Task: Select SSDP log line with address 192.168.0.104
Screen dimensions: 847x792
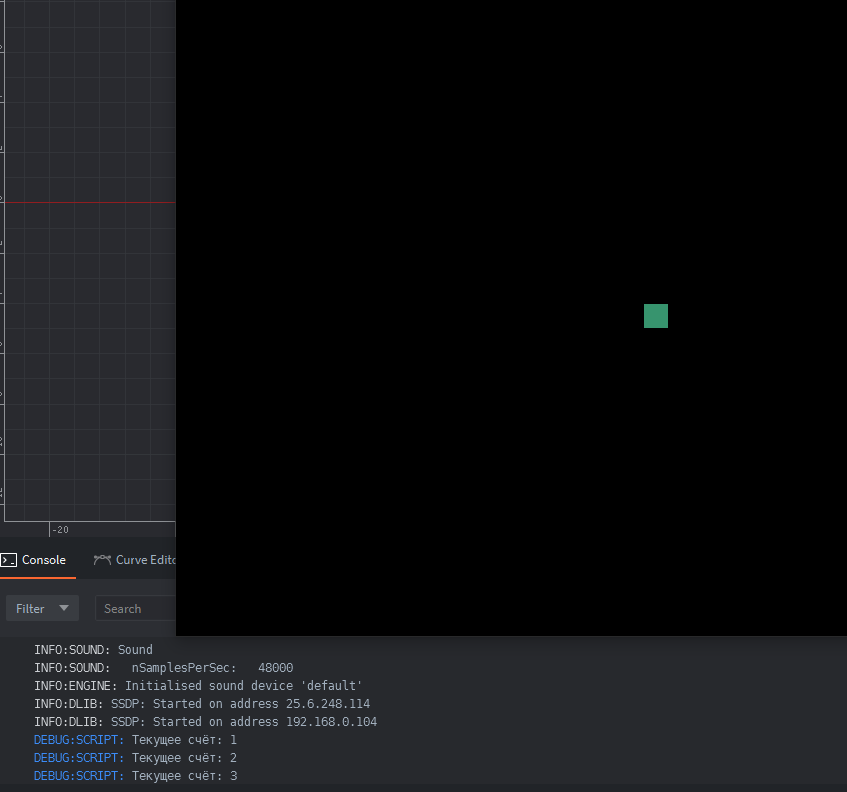Action: (205, 722)
